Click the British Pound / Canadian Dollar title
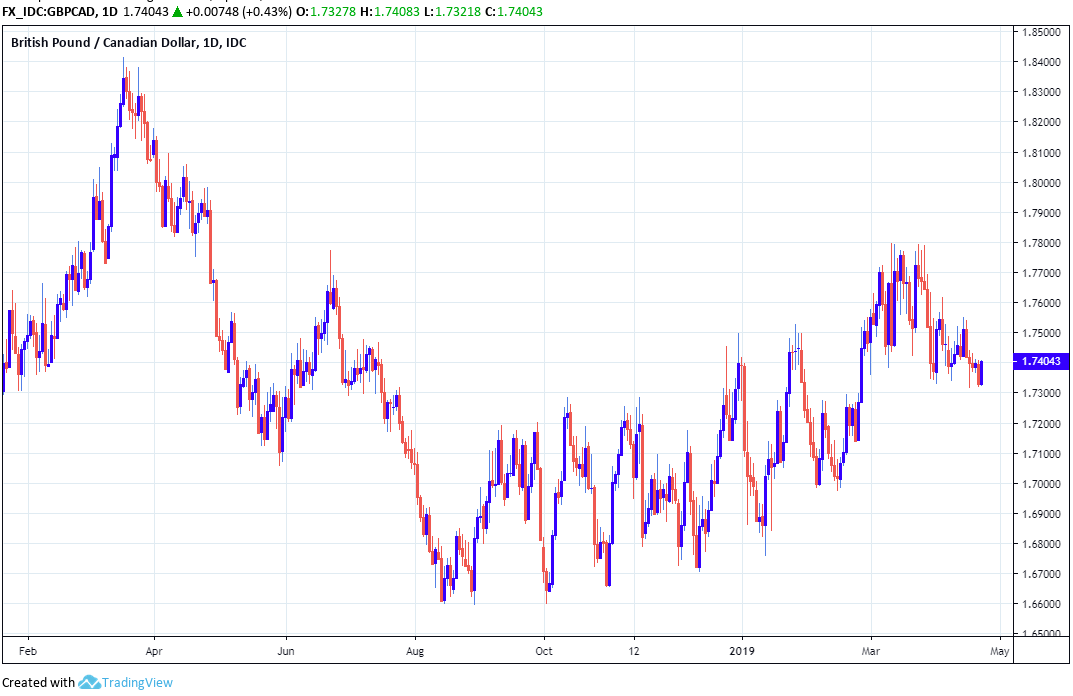1073x696 pixels. coord(101,42)
